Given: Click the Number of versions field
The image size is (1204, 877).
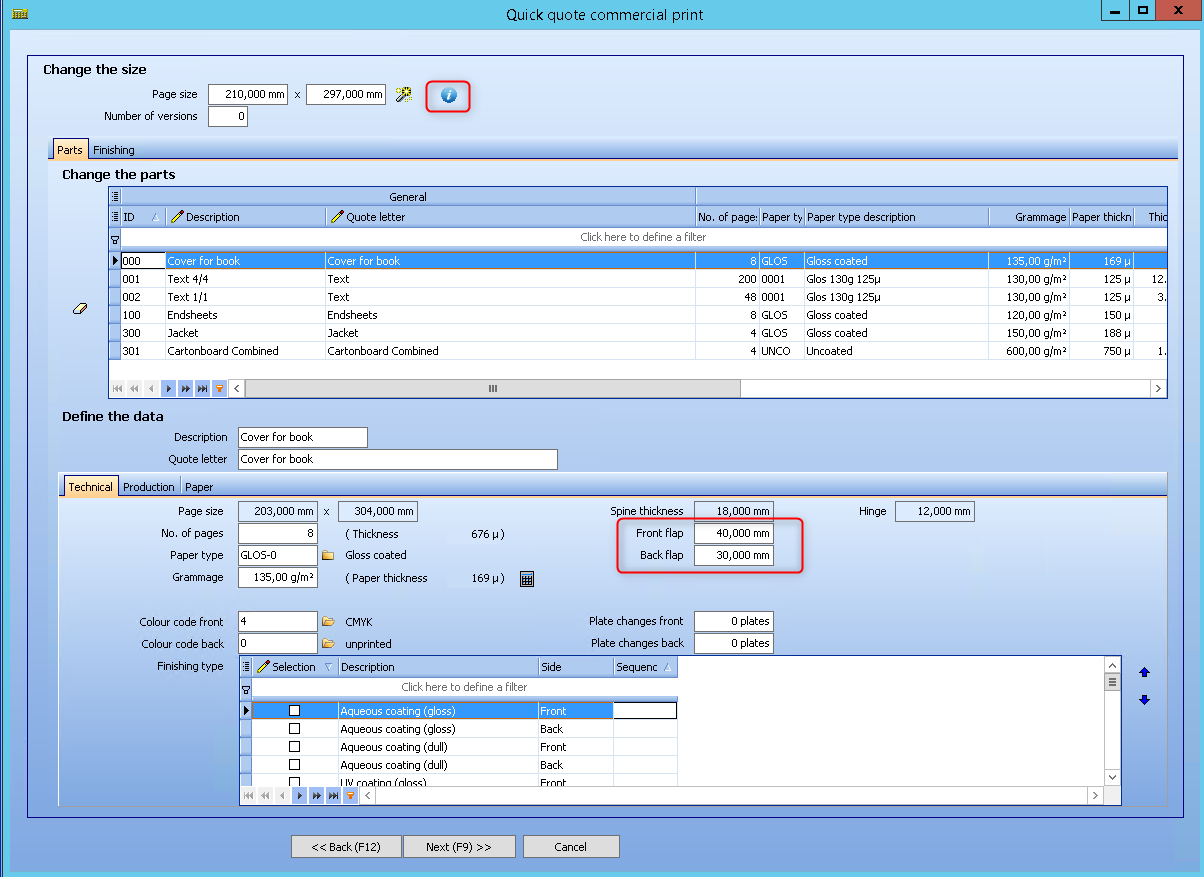Looking at the screenshot, I should click(227, 117).
